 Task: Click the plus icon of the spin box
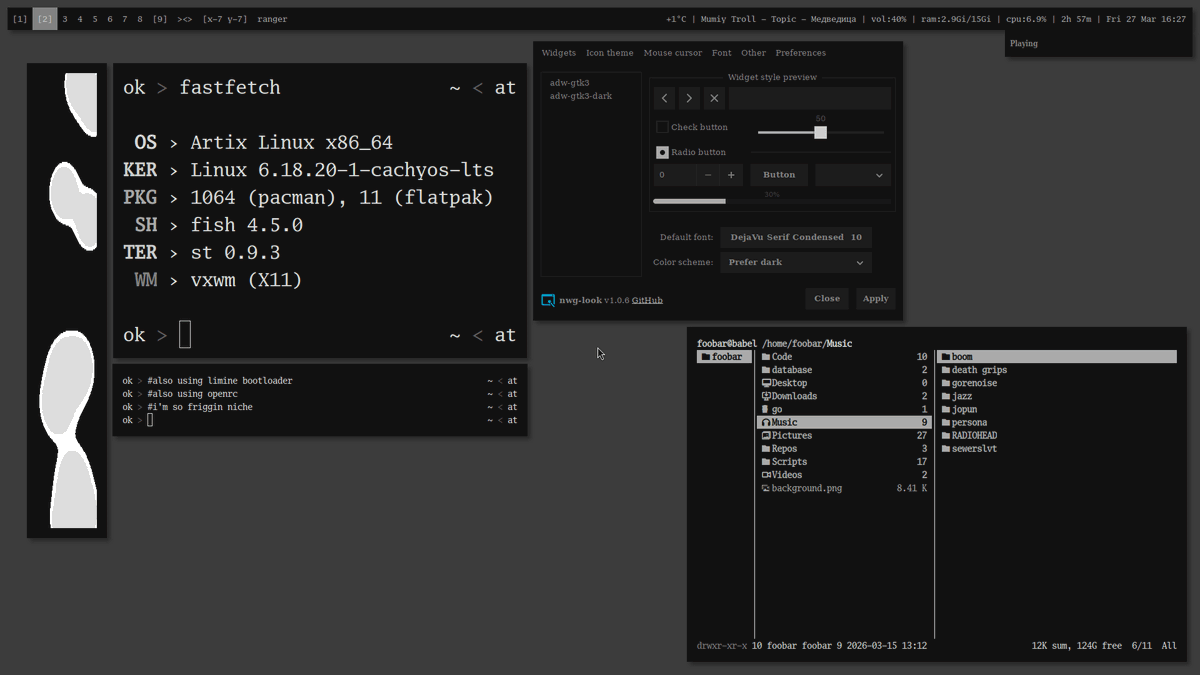click(731, 175)
